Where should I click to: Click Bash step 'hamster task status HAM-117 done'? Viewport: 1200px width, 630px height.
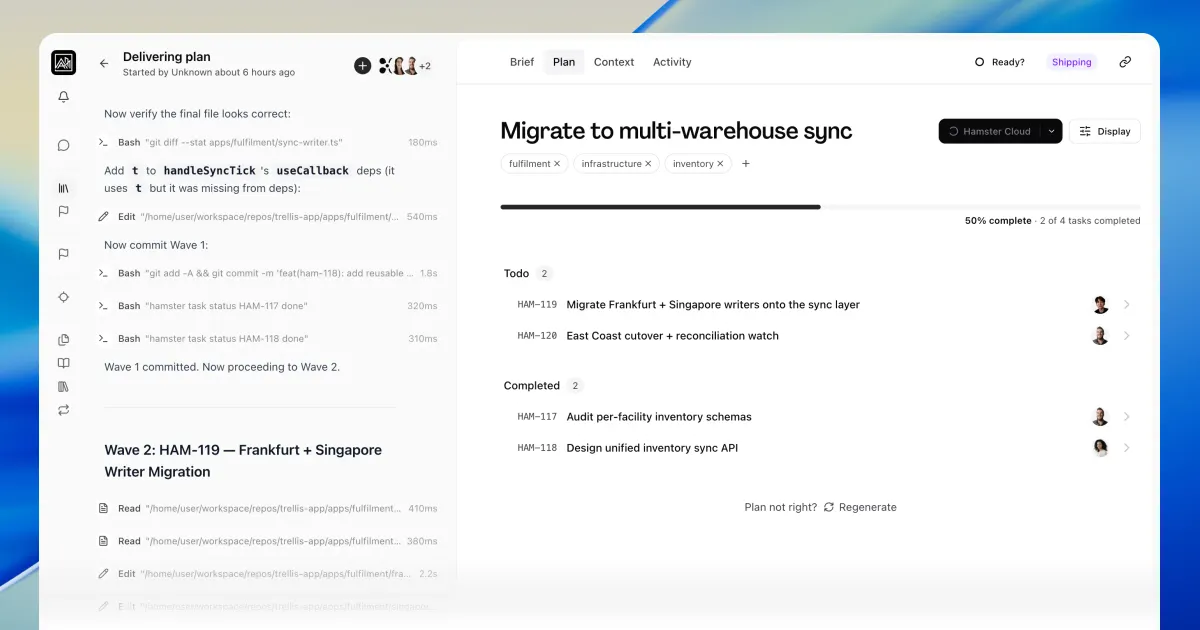[x=267, y=306]
